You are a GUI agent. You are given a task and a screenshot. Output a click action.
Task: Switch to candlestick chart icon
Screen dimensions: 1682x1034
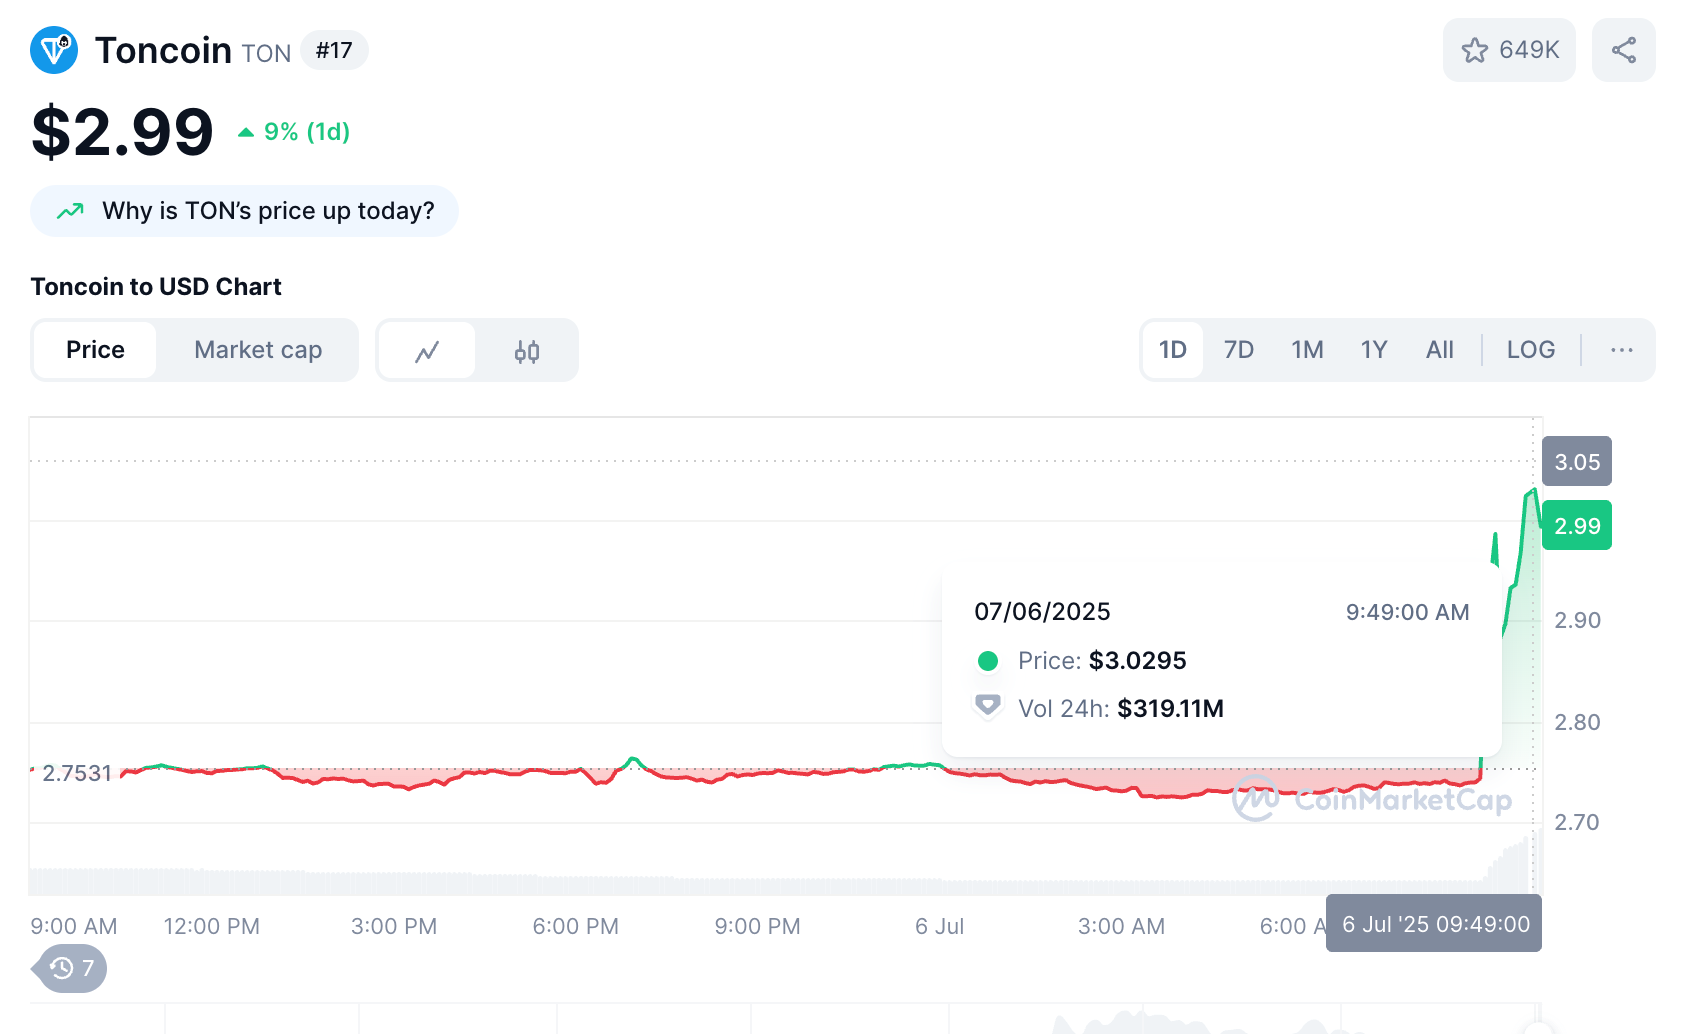[x=527, y=351]
